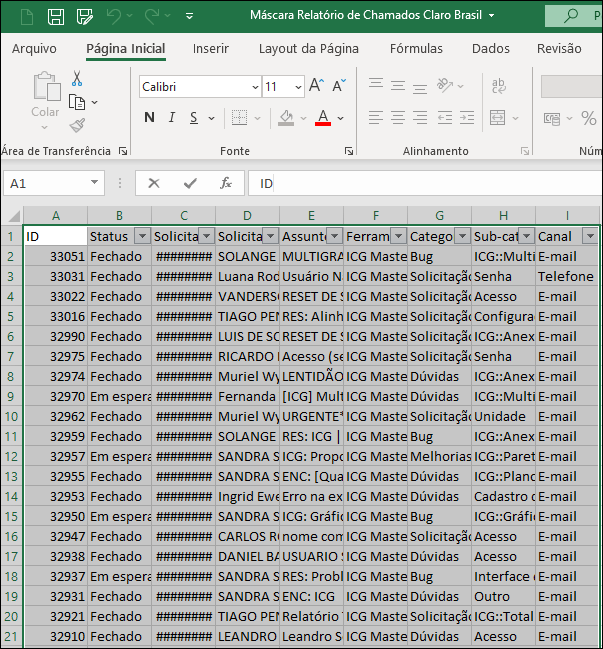
Task: Align text to top
Action: tap(376, 85)
